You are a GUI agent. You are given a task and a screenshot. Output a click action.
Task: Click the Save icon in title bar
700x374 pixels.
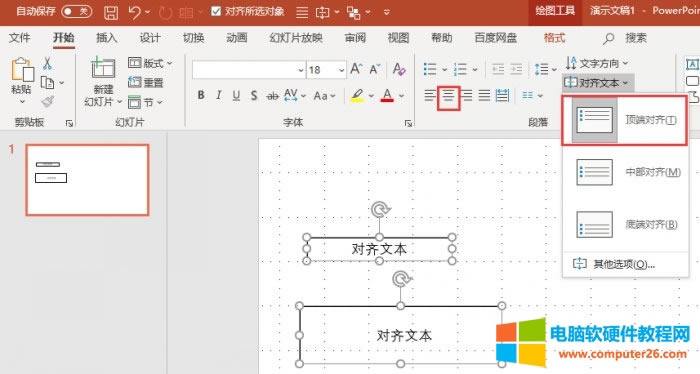[111, 12]
